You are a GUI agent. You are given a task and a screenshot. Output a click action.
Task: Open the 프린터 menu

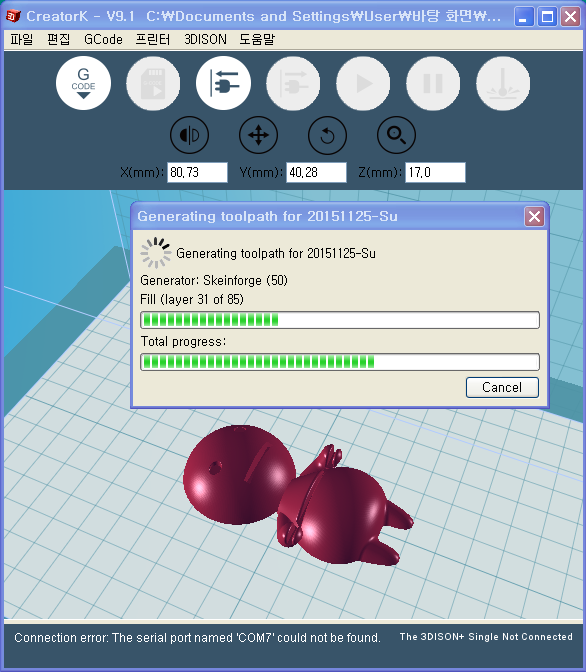click(x=153, y=39)
